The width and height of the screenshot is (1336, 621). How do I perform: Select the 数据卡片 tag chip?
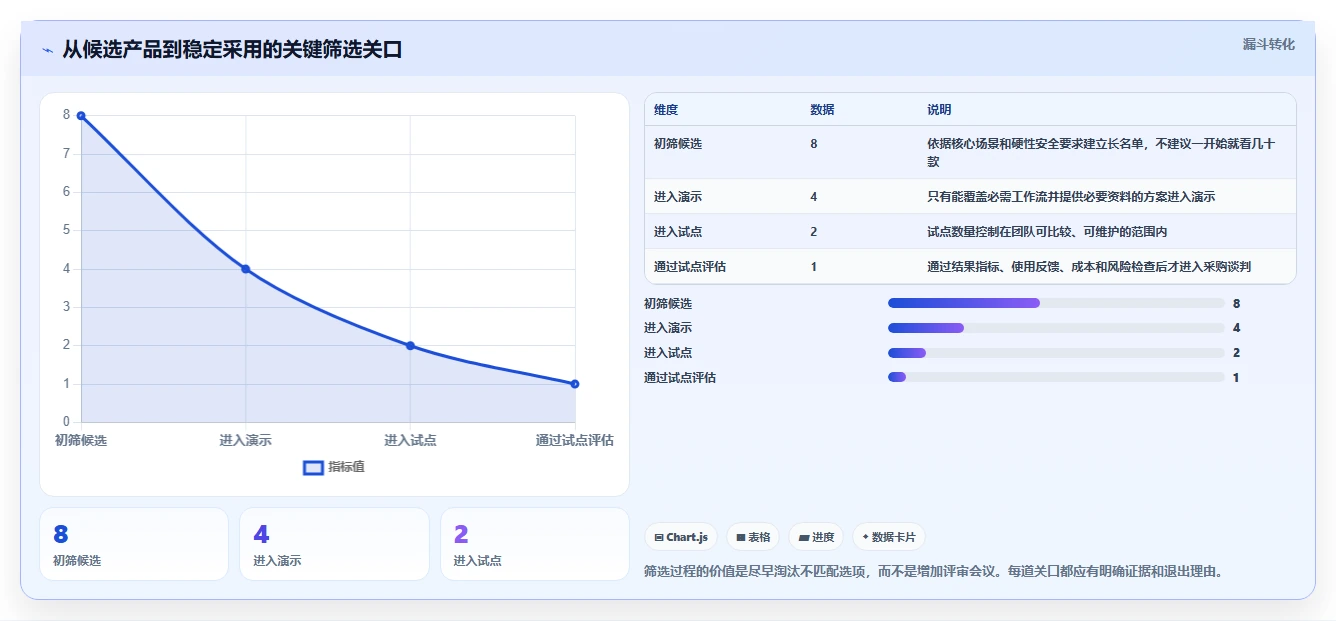(888, 537)
